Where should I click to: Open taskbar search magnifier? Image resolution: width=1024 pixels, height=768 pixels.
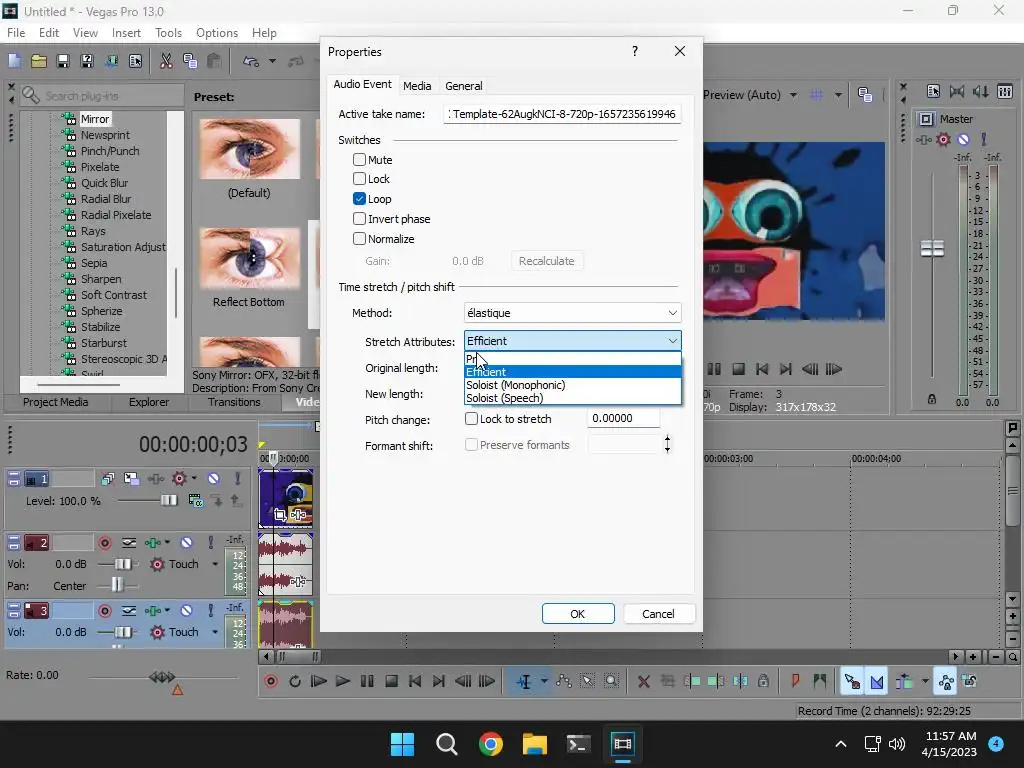[447, 744]
